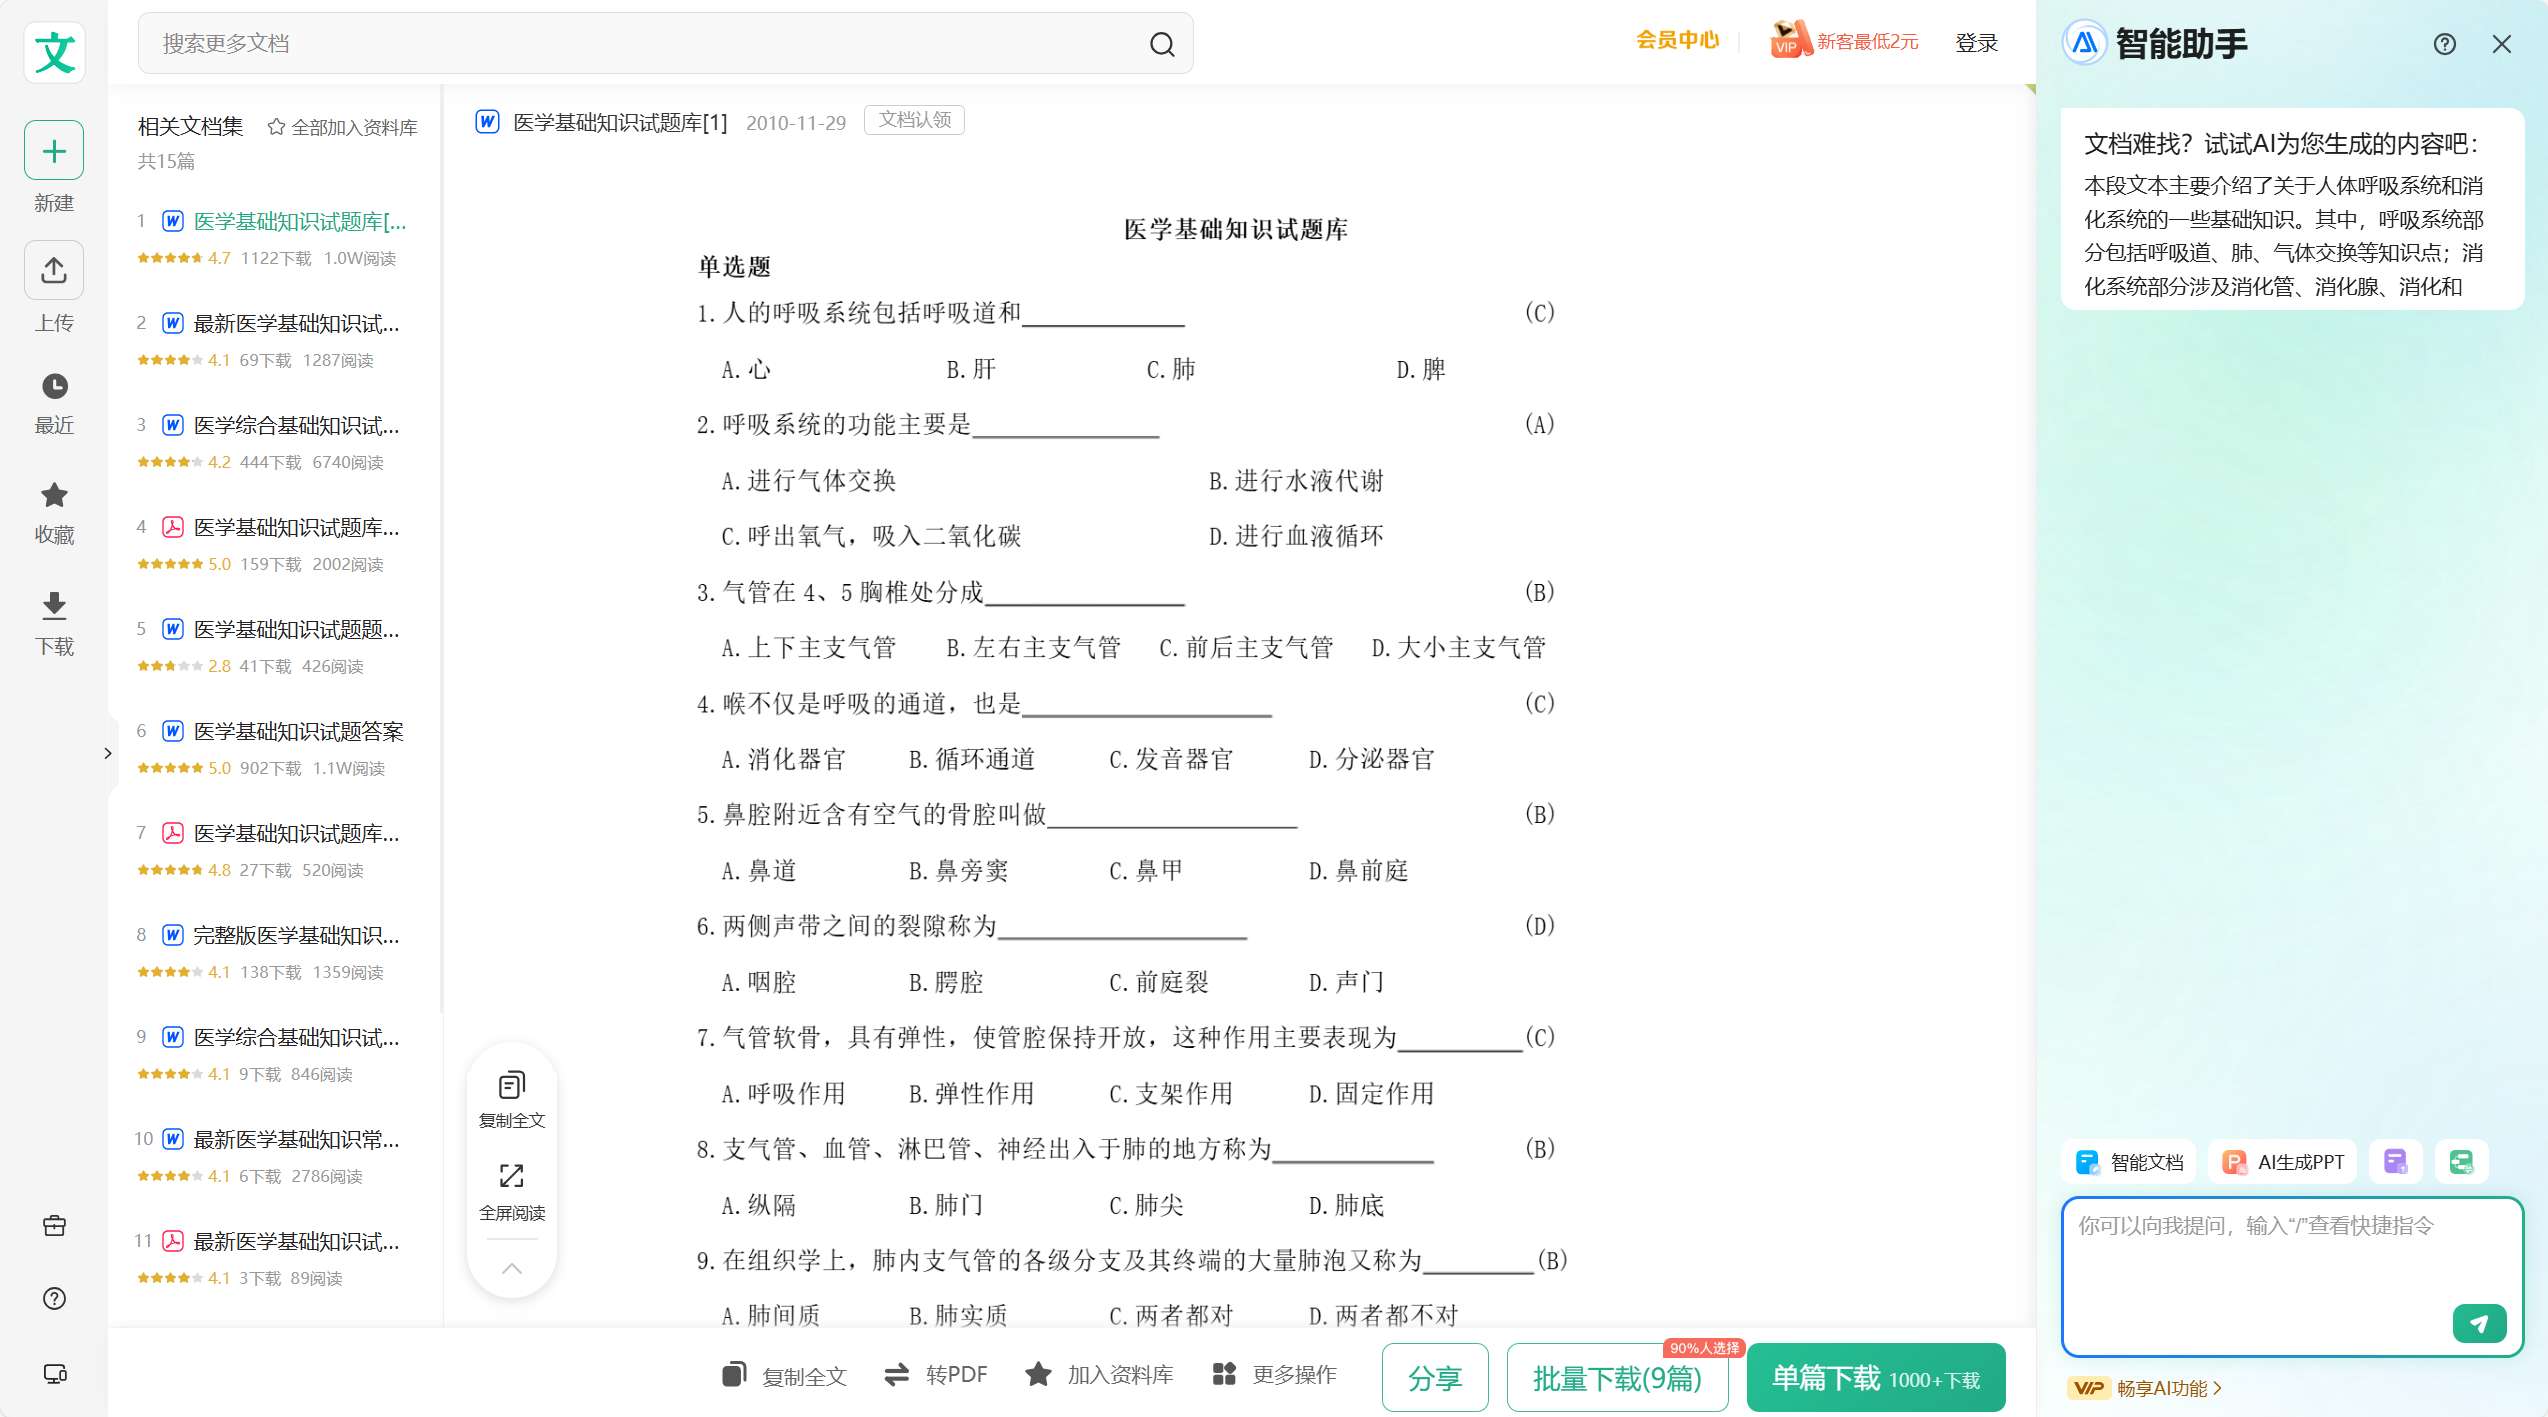
Task: Open the assistant help question icon
Action: 2444,44
